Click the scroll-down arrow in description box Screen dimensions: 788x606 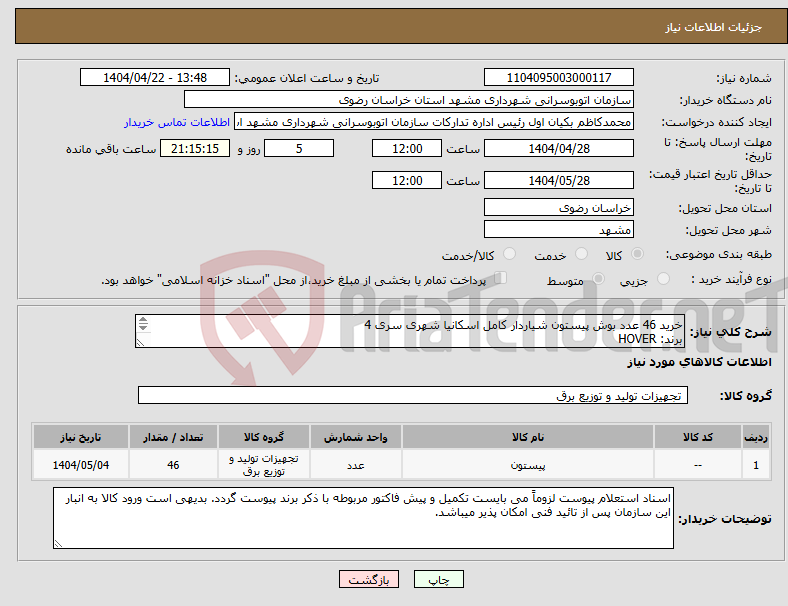[x=143, y=327]
